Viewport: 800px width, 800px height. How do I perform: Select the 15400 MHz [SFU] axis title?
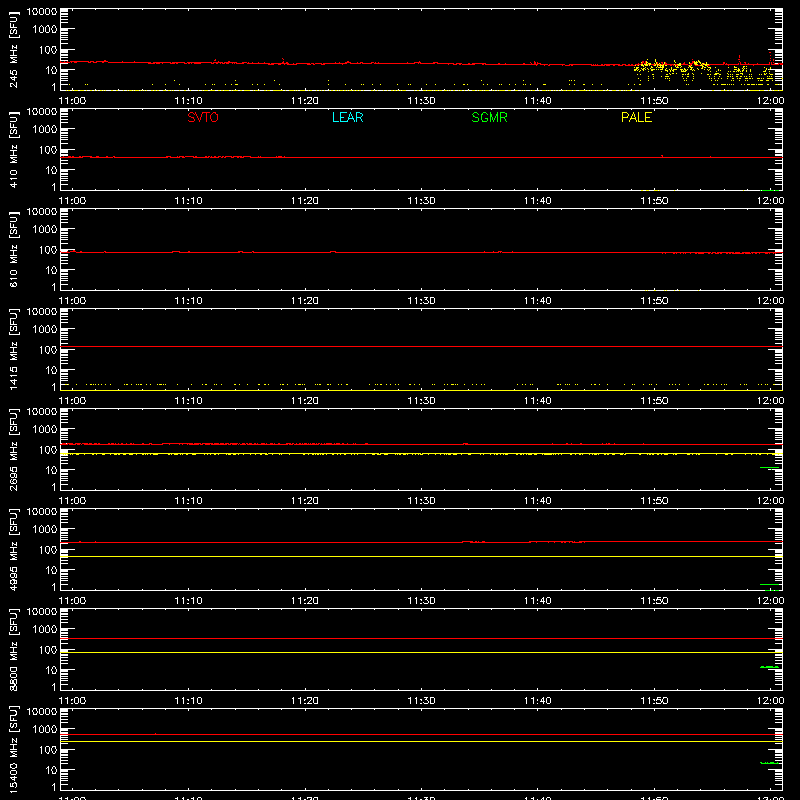click(13, 749)
